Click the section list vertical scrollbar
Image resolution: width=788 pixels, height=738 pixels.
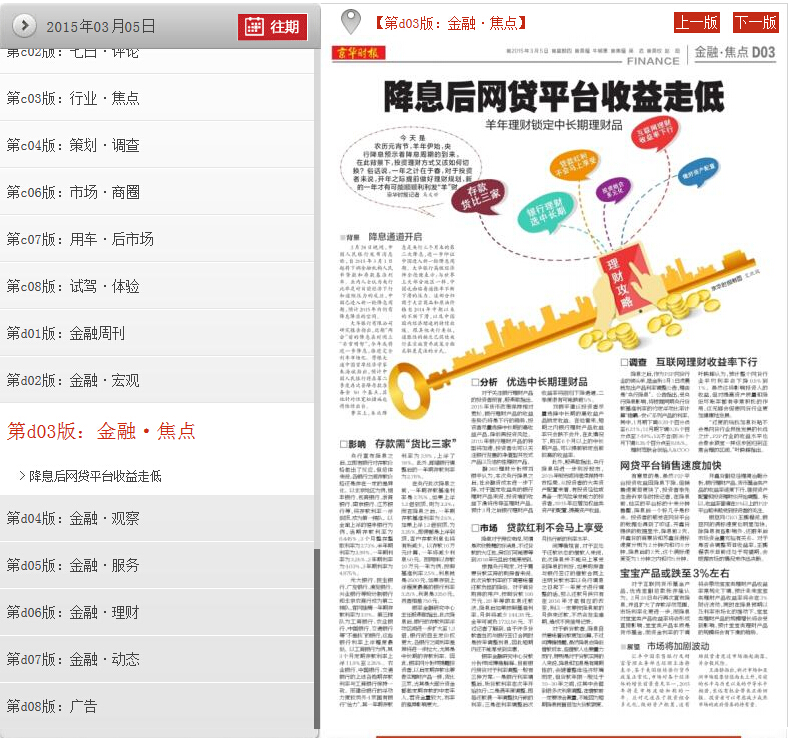click(x=317, y=638)
